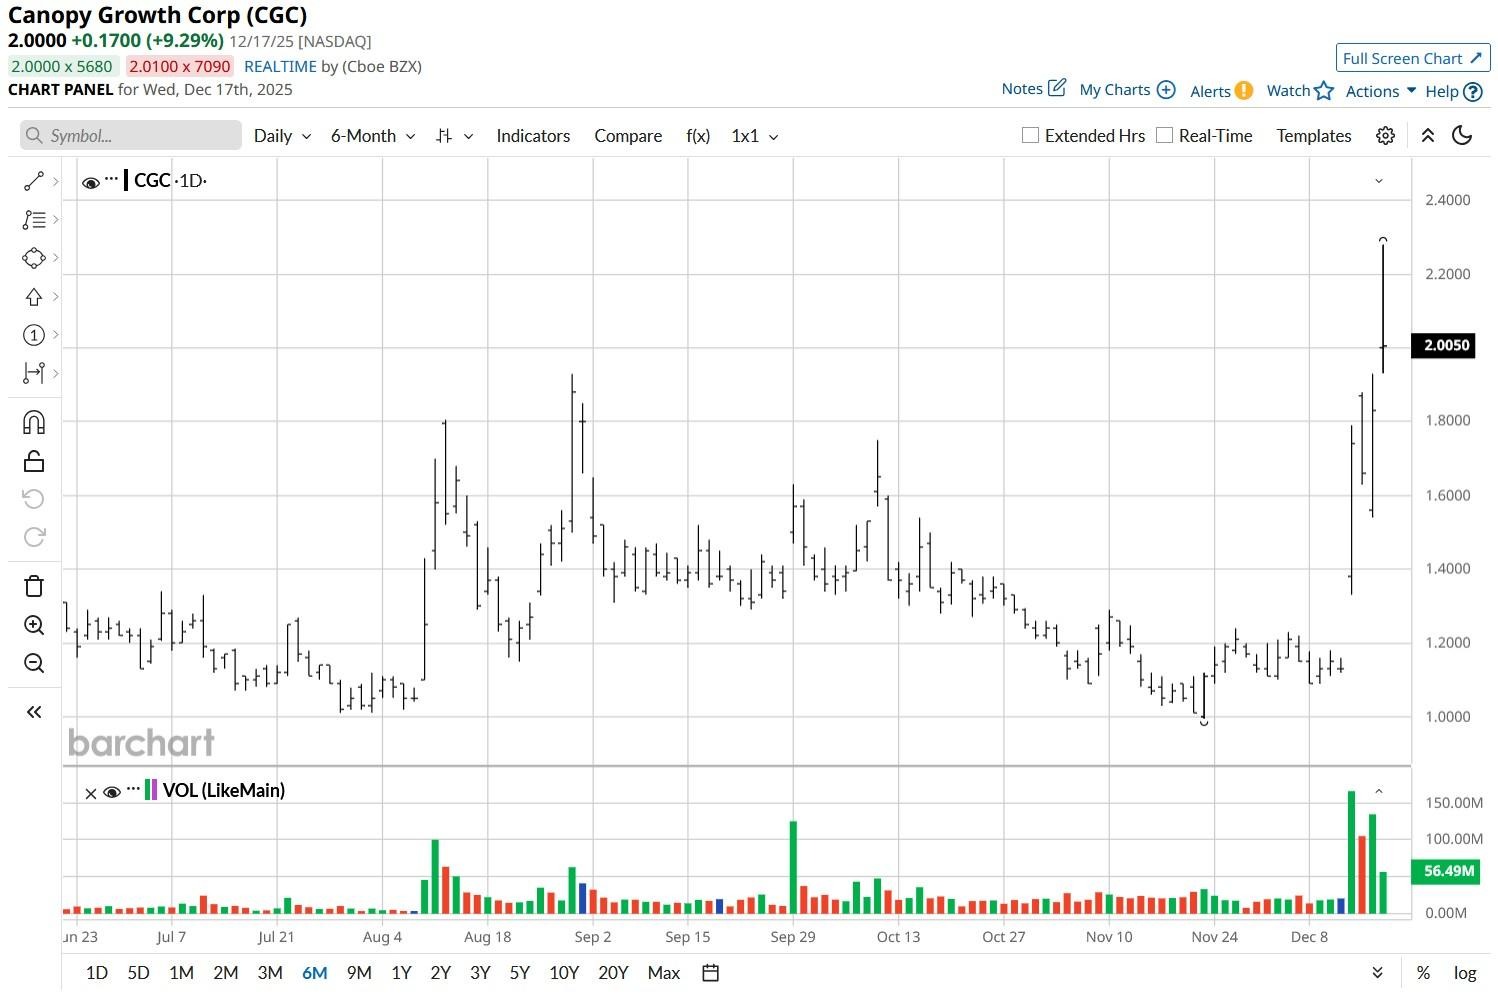
Task: Redo the last chart action
Action: click(x=34, y=537)
